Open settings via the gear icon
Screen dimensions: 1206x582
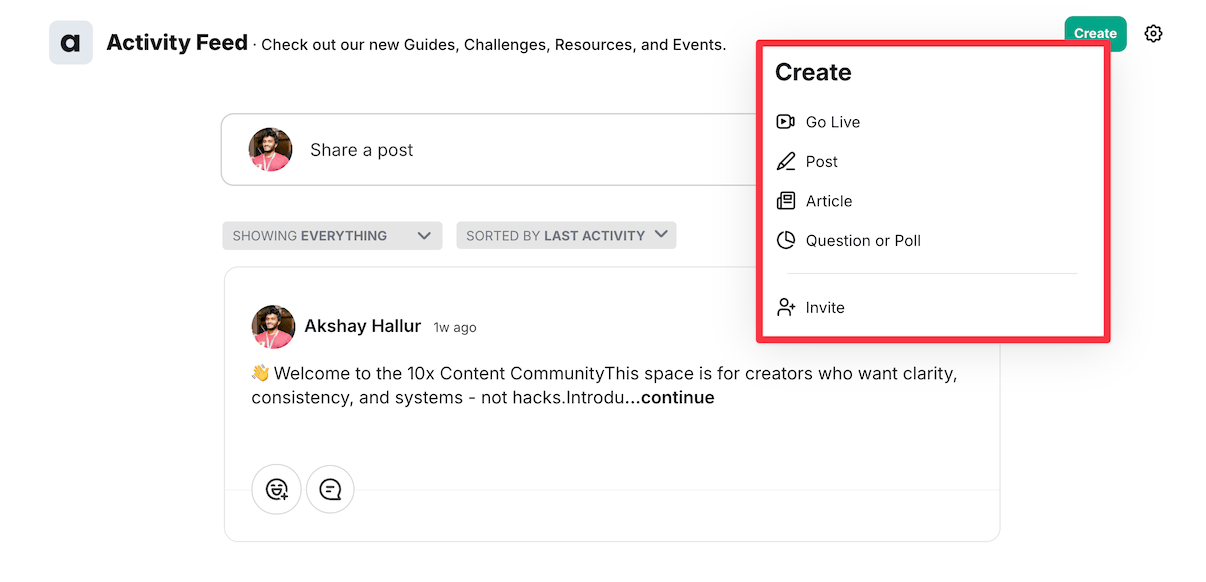coord(1153,34)
